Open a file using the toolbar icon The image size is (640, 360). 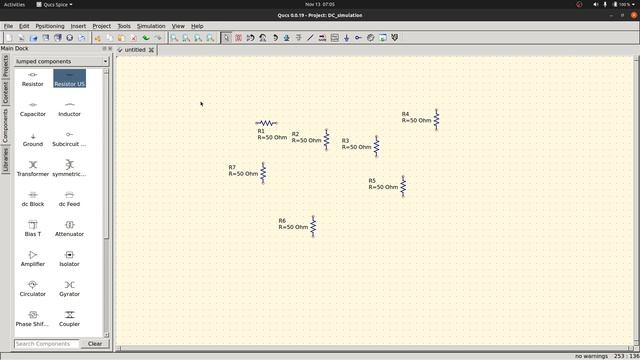(33, 38)
